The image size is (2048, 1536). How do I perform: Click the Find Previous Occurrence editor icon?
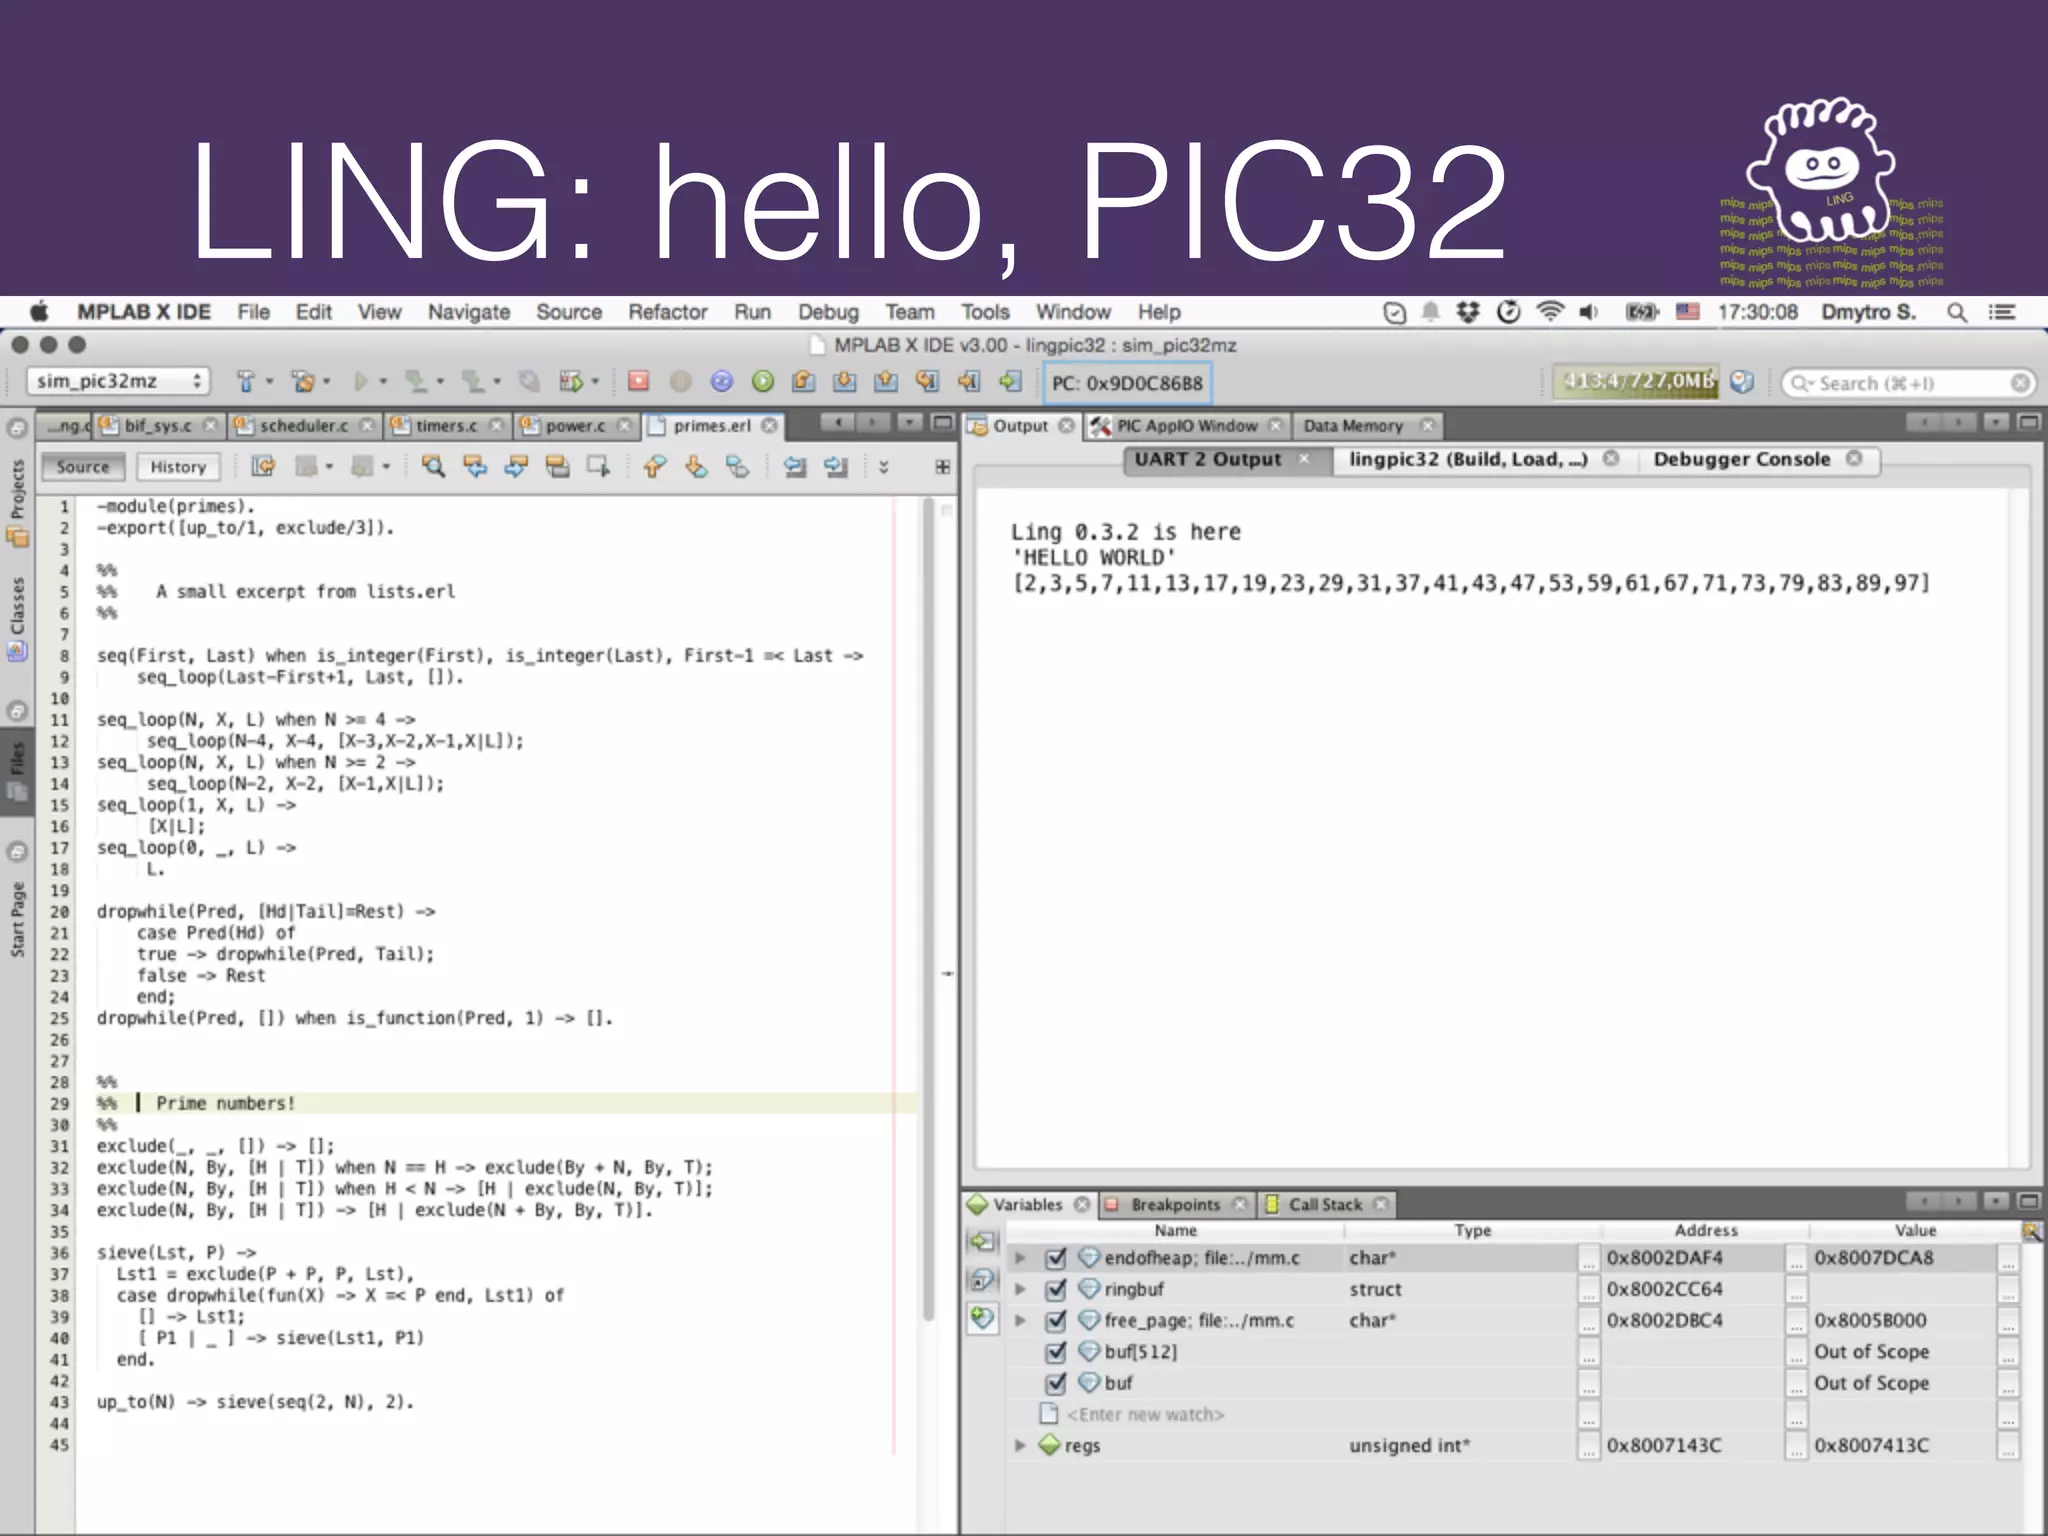[475, 466]
